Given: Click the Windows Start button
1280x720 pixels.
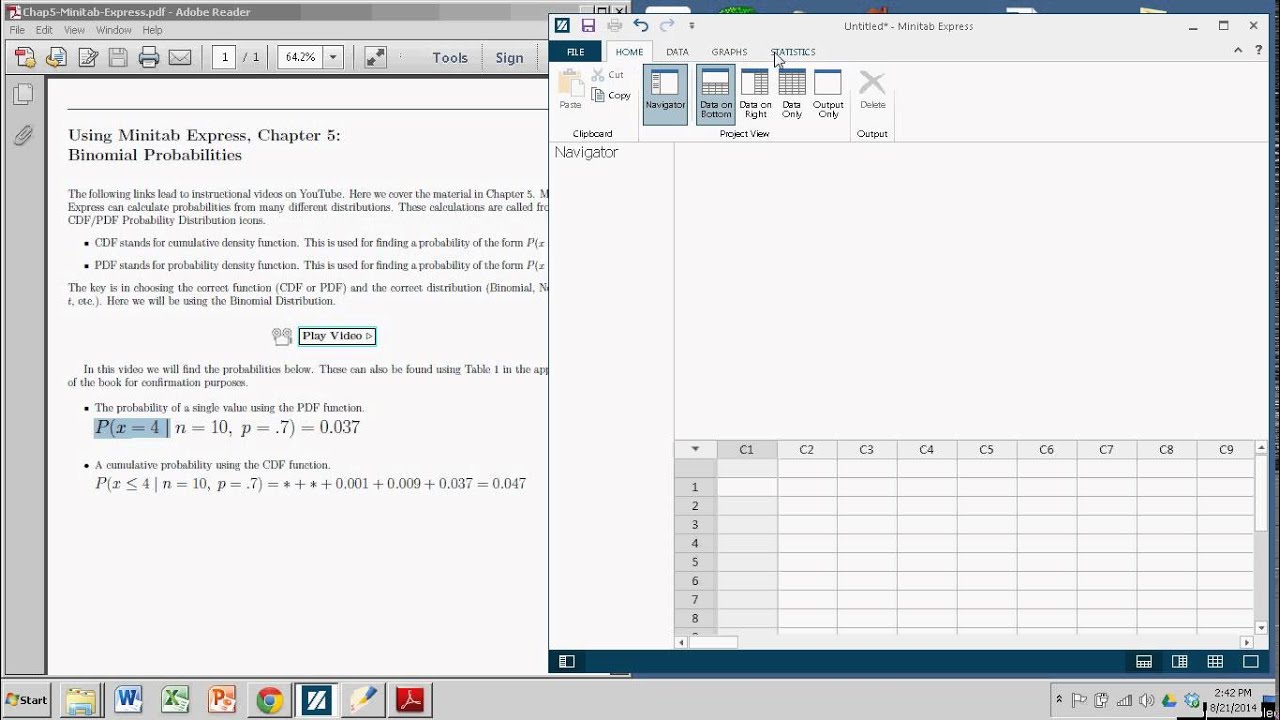Looking at the screenshot, I should (26, 700).
